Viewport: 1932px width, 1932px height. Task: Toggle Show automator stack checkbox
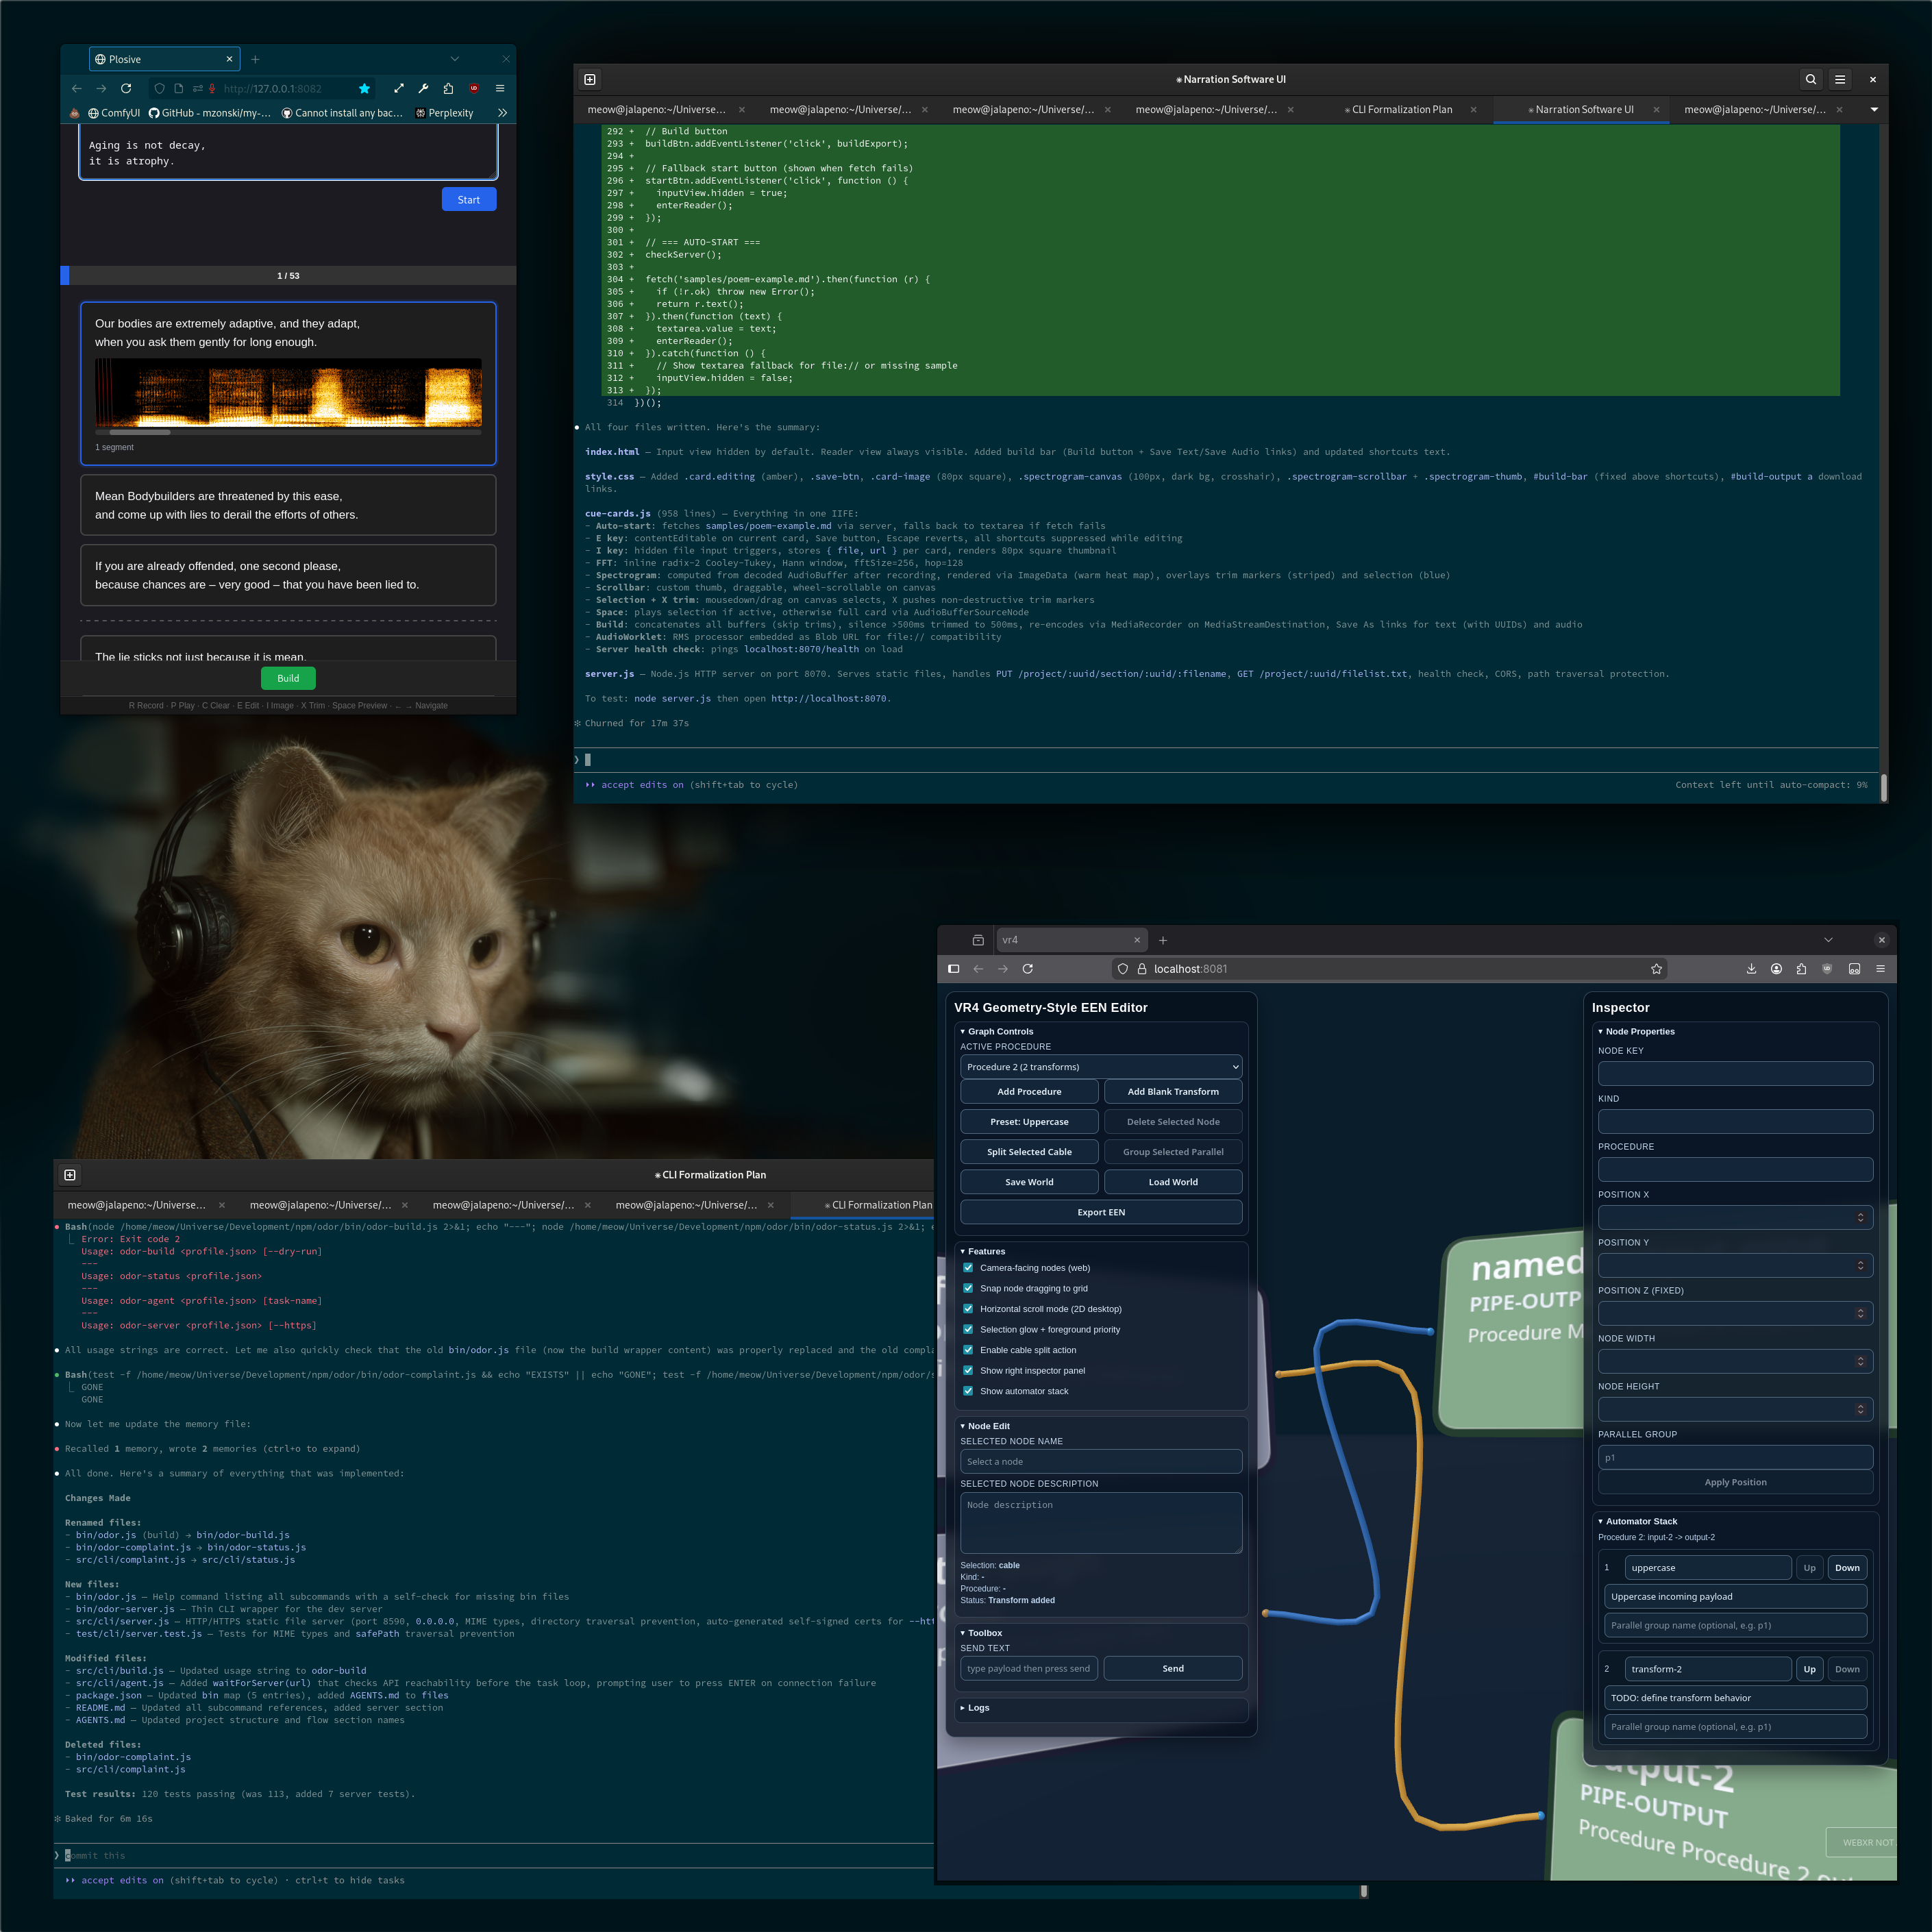(968, 1391)
